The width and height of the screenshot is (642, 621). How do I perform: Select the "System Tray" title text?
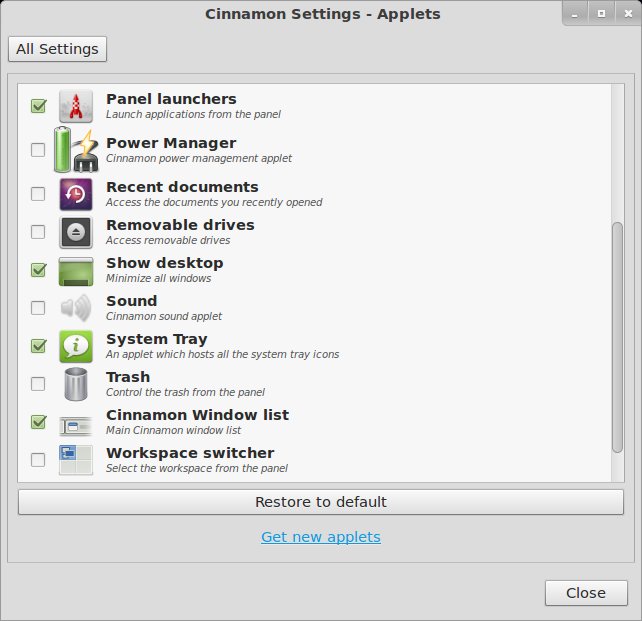pyautogui.click(x=156, y=339)
